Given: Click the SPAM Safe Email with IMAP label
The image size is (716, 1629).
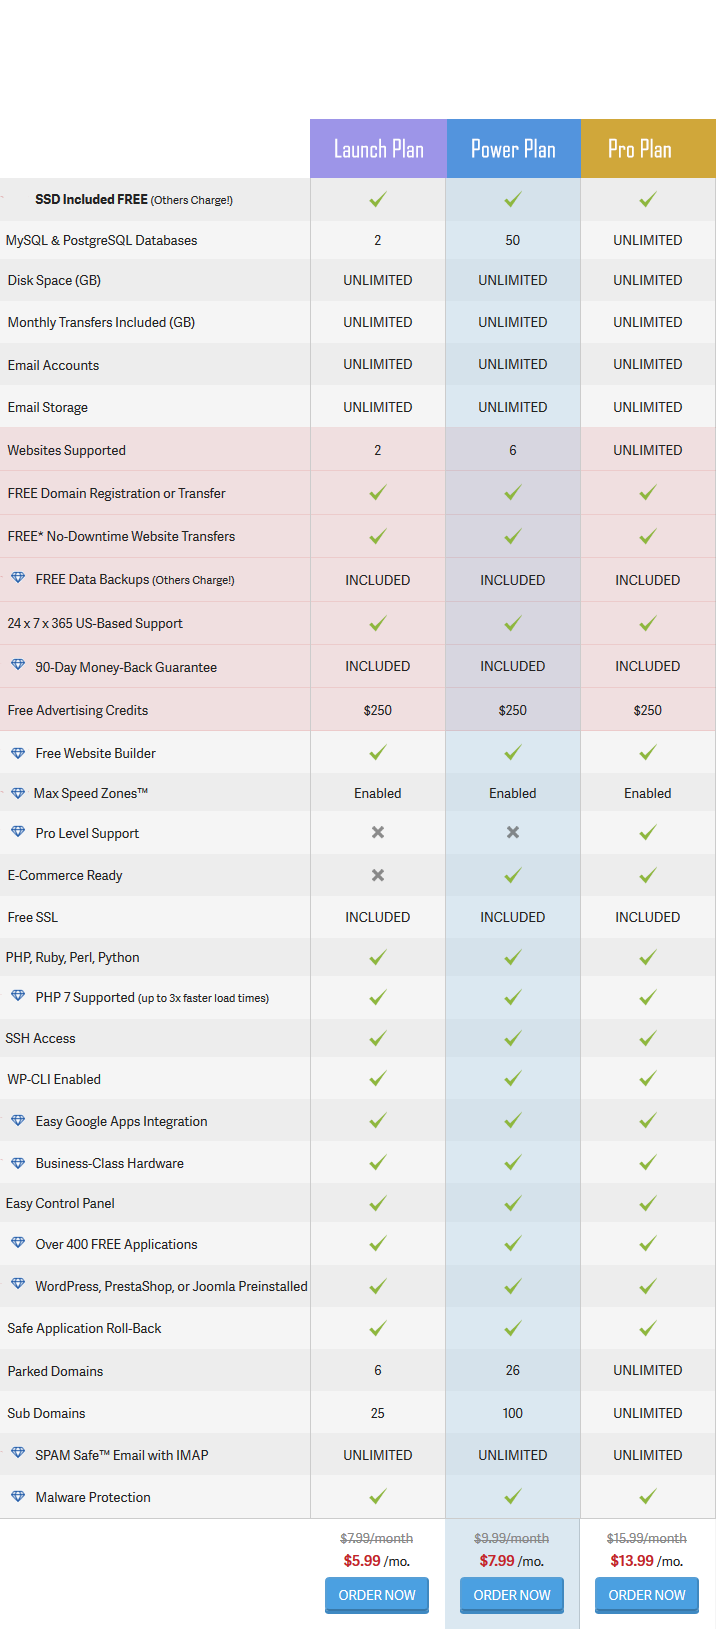Looking at the screenshot, I should click(122, 1455).
